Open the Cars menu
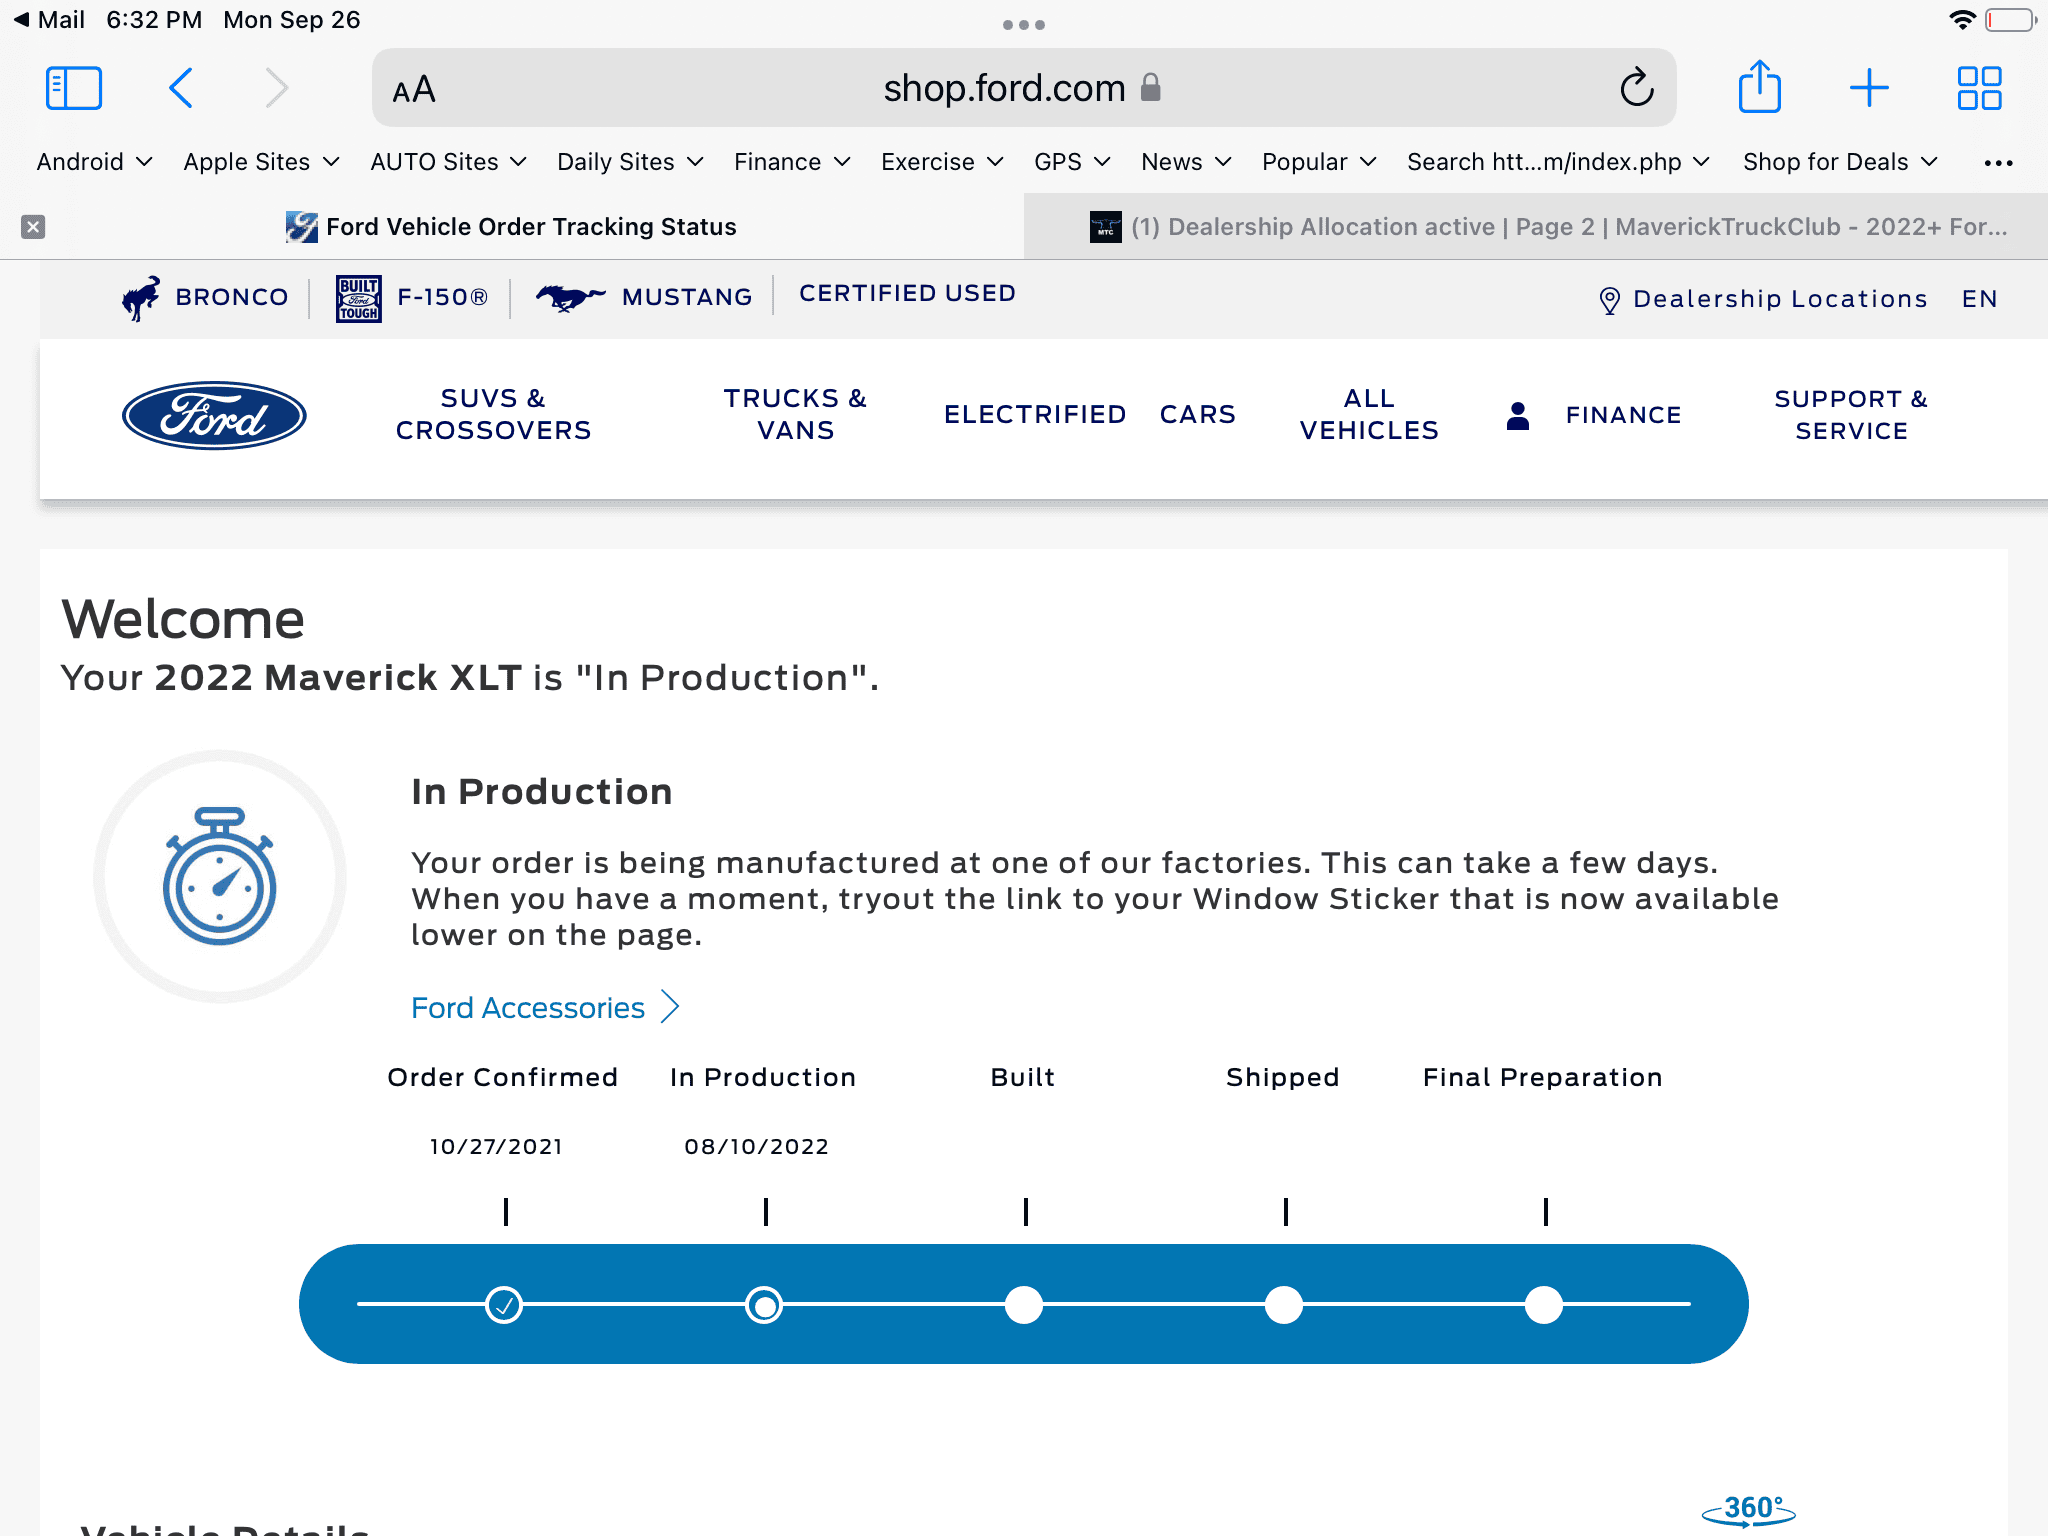This screenshot has width=2048, height=1536. coord(1198,414)
